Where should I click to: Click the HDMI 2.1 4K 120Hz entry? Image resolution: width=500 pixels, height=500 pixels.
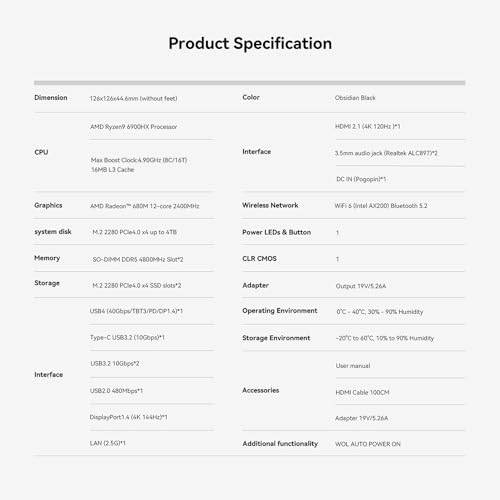point(367,126)
